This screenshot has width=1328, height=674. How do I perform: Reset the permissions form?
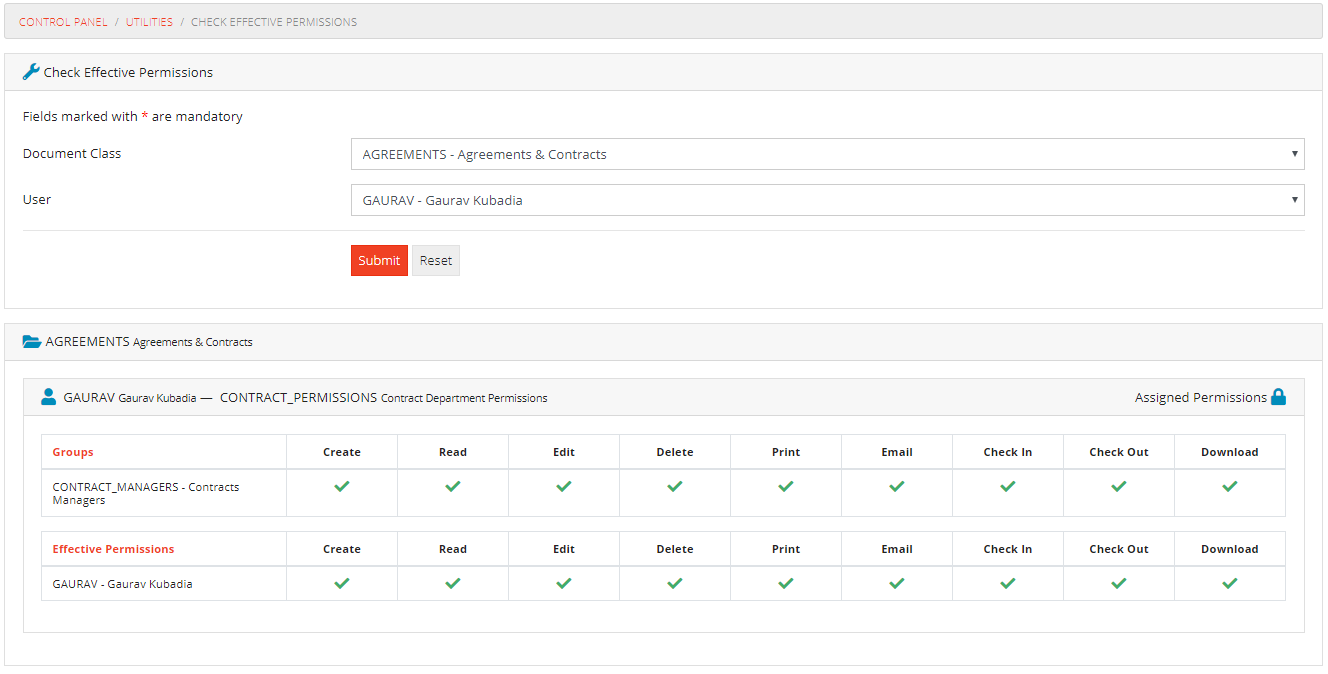[436, 260]
